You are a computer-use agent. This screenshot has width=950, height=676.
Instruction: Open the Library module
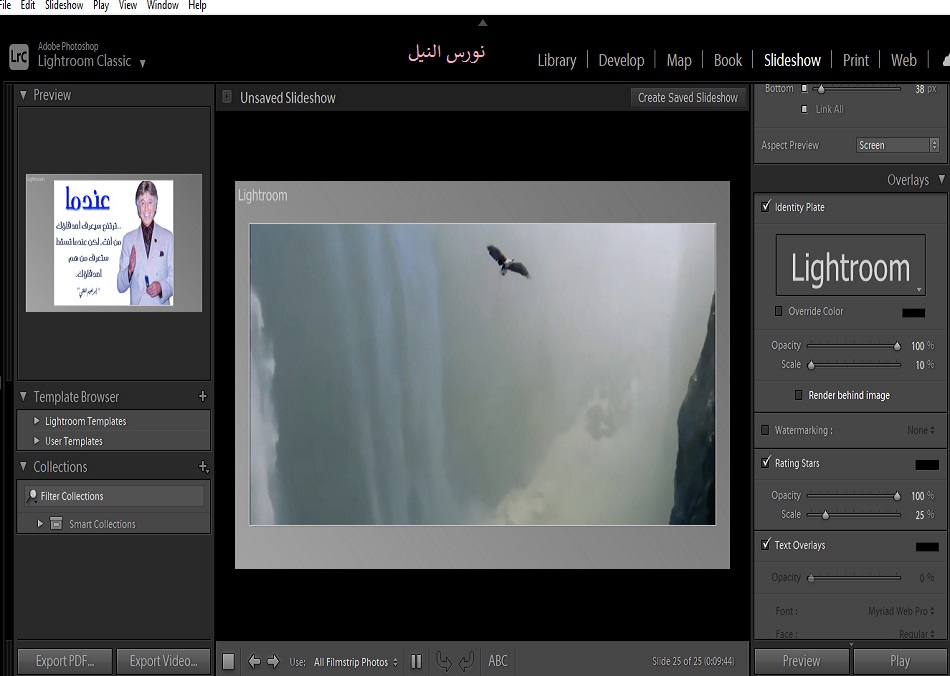coord(556,60)
